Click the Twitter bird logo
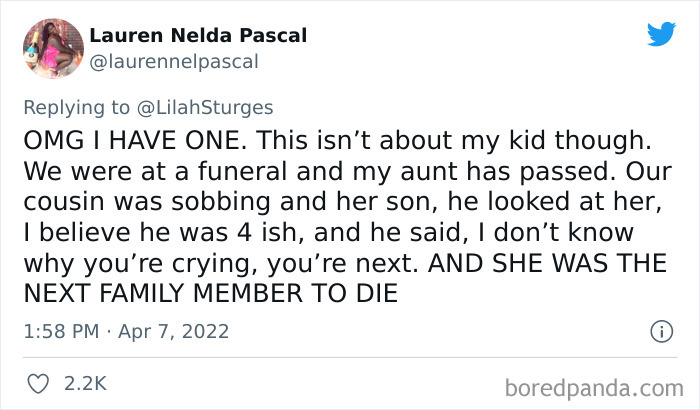 tap(661, 35)
